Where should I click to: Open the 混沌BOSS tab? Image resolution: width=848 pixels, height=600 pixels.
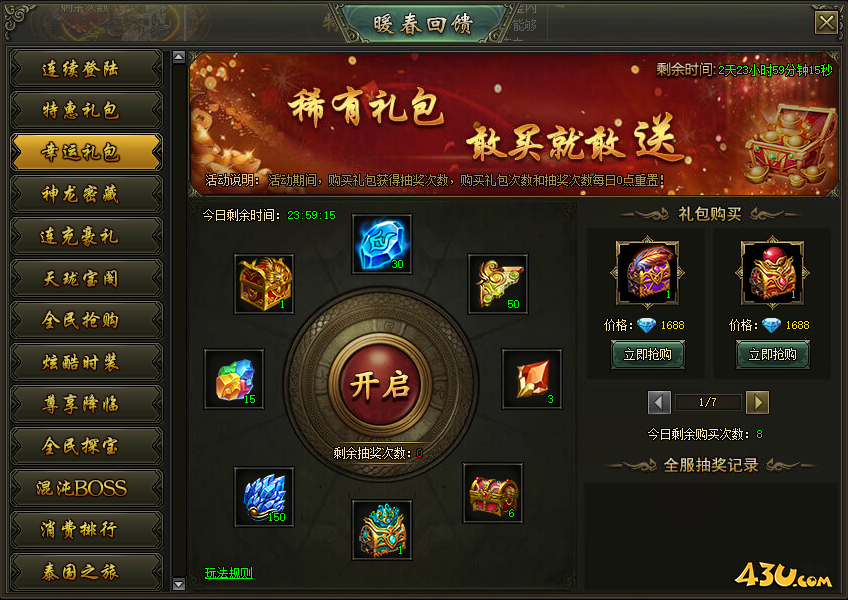[86, 488]
